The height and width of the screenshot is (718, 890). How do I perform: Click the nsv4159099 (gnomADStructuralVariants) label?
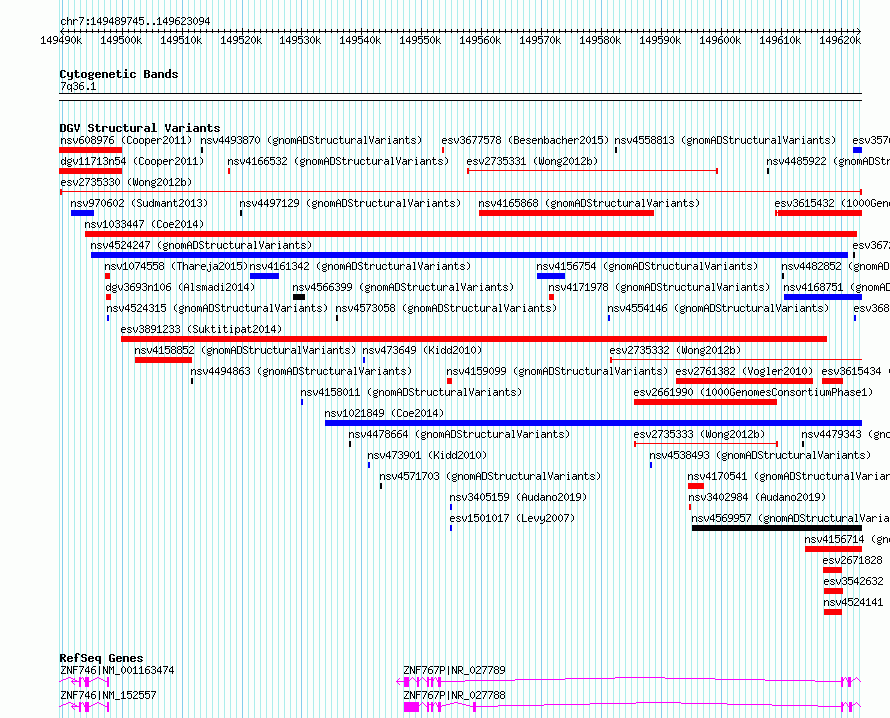[557, 371]
